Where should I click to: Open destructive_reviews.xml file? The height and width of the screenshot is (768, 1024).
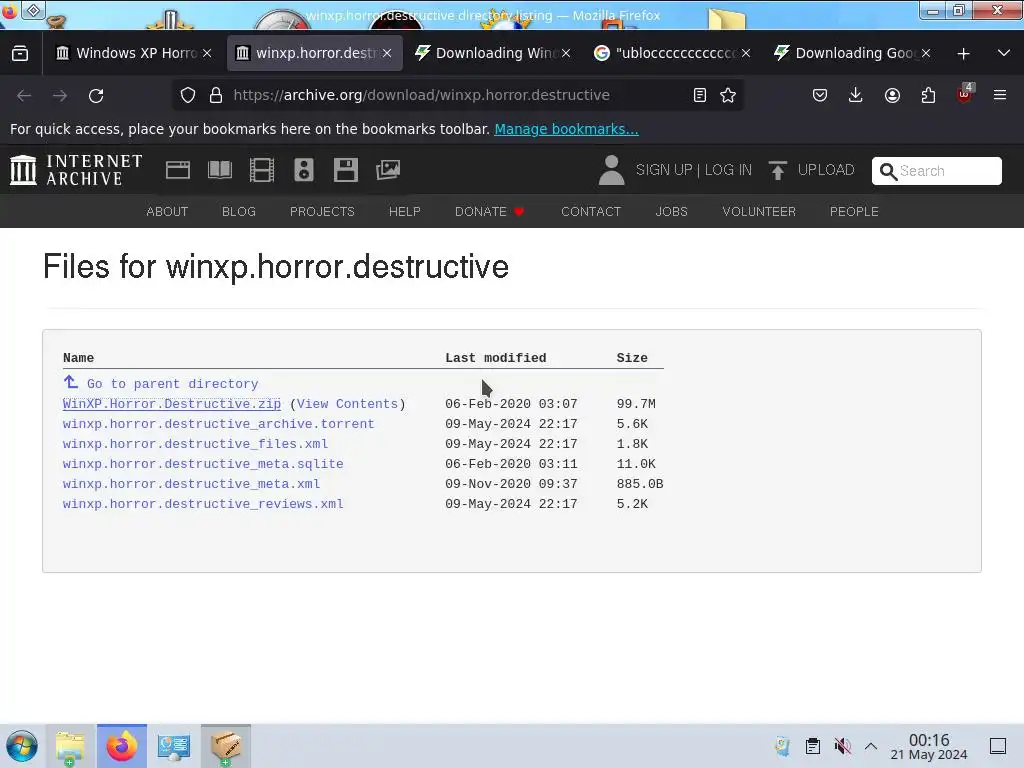203,504
